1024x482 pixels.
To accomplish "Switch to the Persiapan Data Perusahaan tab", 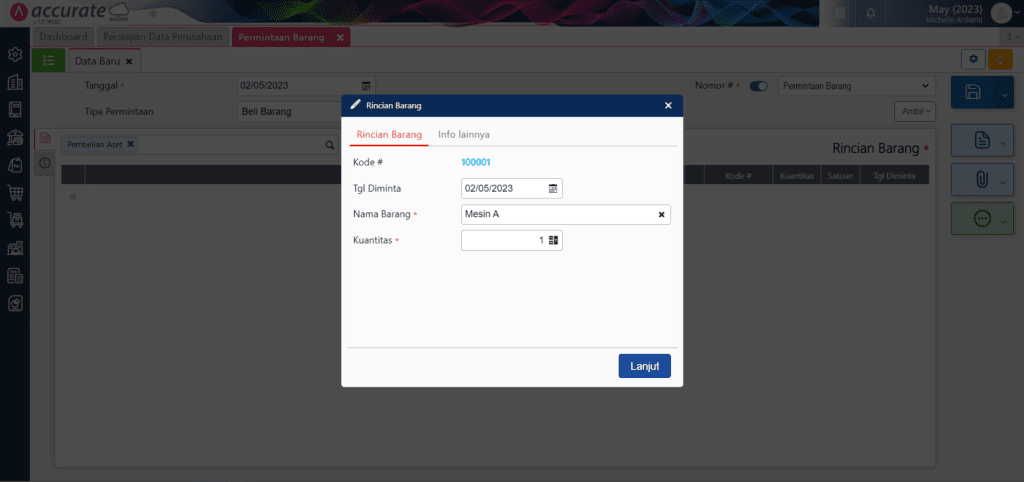I will pos(163,37).
